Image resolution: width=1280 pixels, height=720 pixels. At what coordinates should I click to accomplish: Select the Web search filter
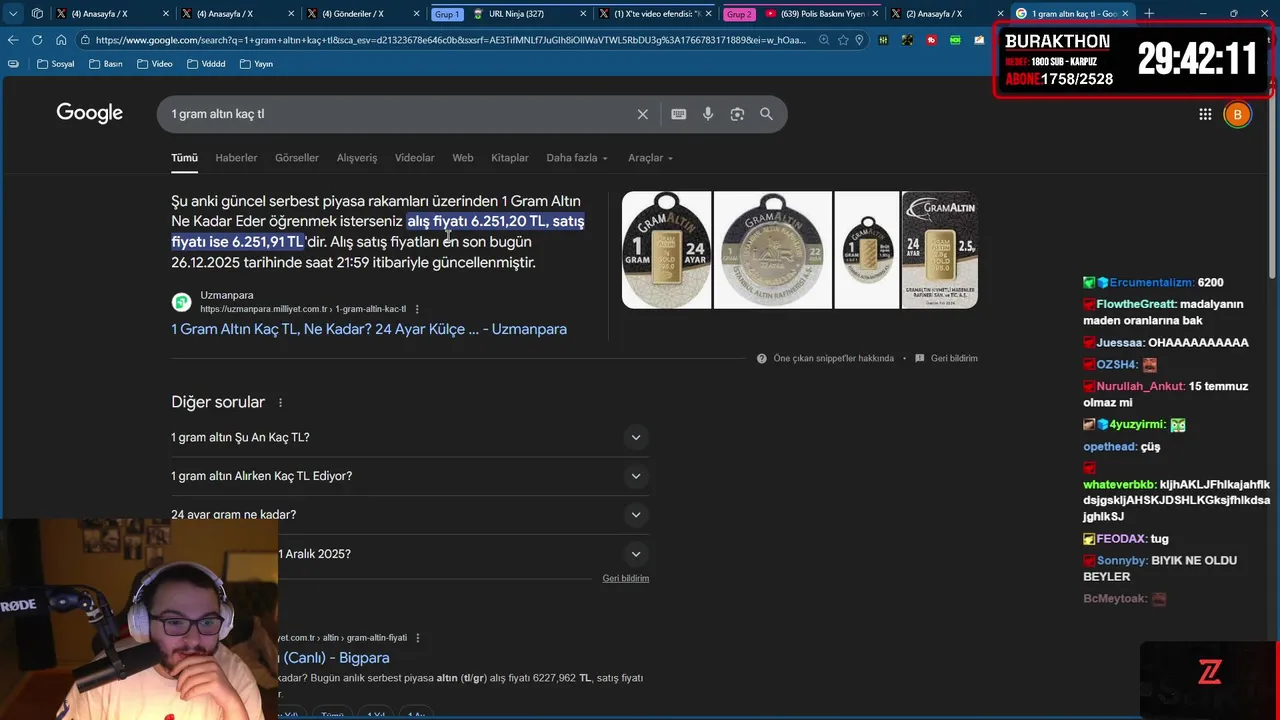point(462,158)
